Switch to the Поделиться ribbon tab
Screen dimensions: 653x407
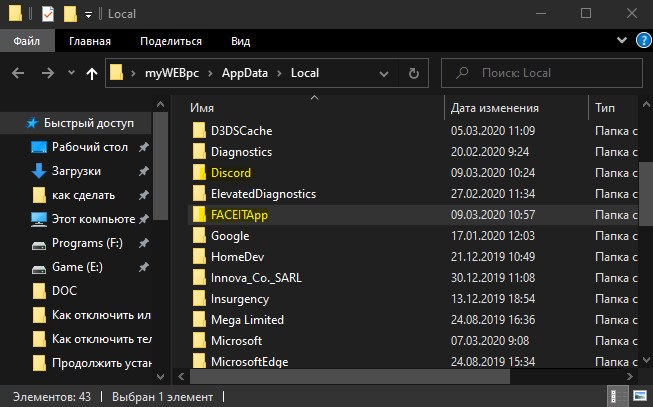[171, 41]
